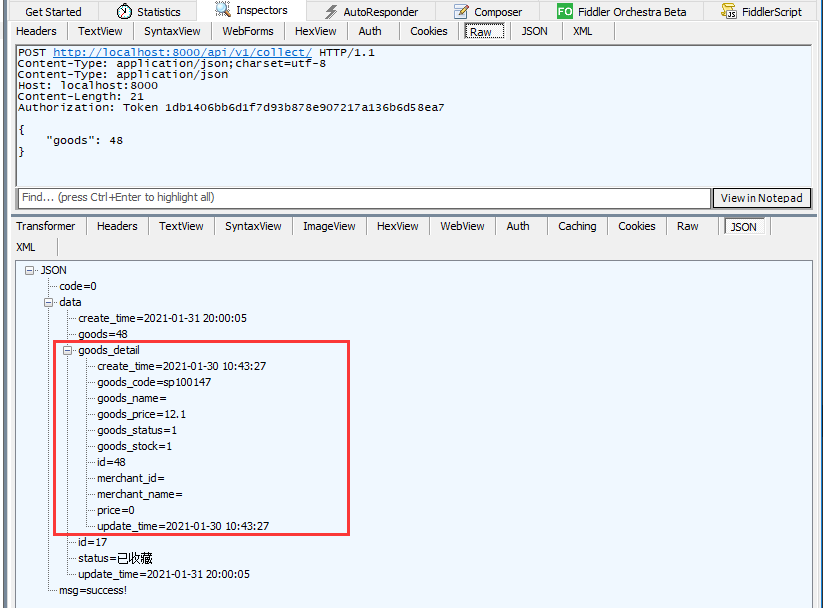Focus the Find search field

[364, 197]
